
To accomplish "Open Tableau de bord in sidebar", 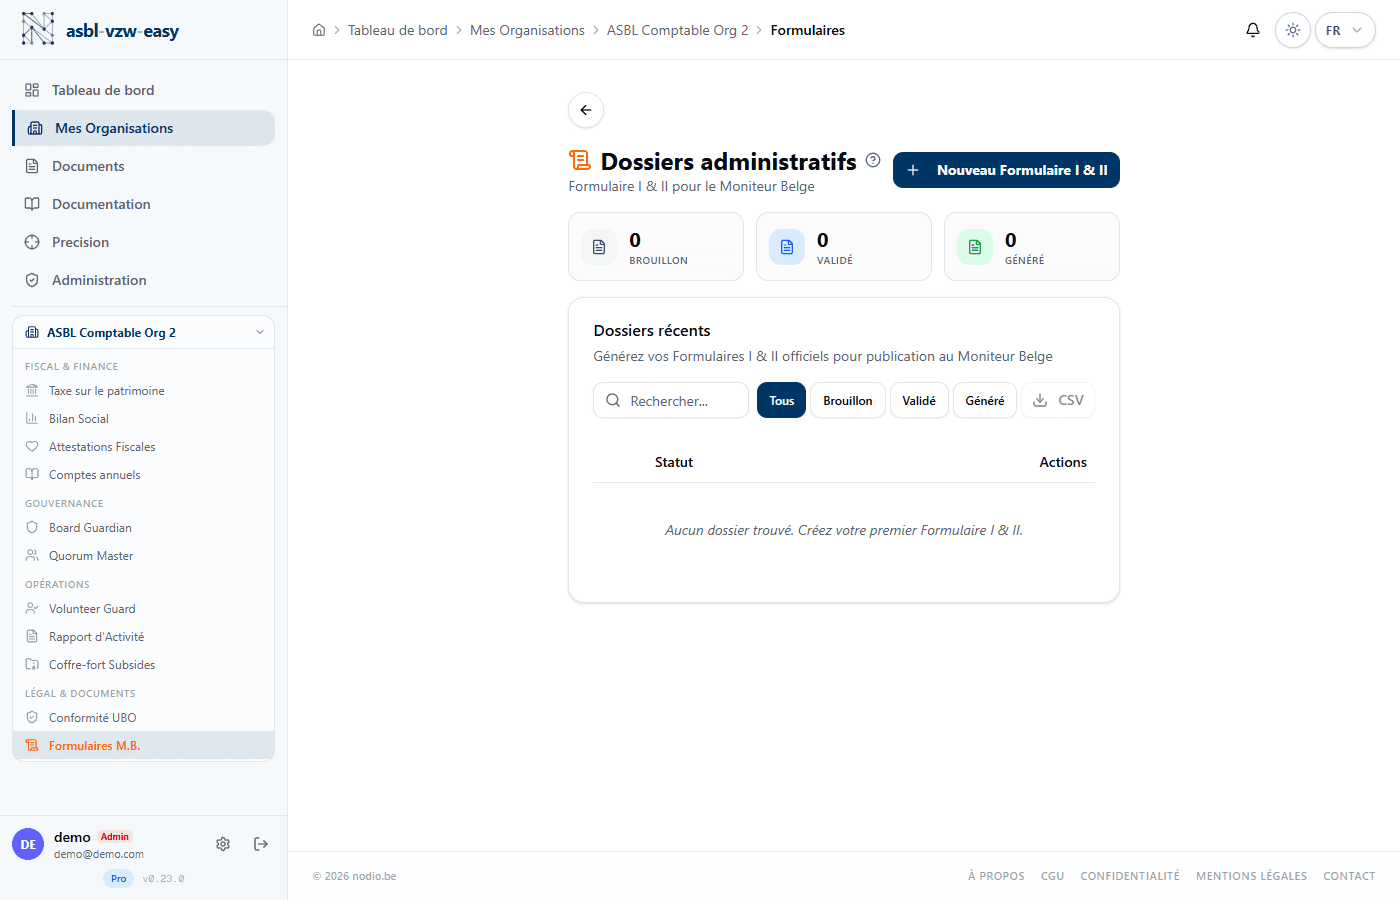I will coord(144,90).
